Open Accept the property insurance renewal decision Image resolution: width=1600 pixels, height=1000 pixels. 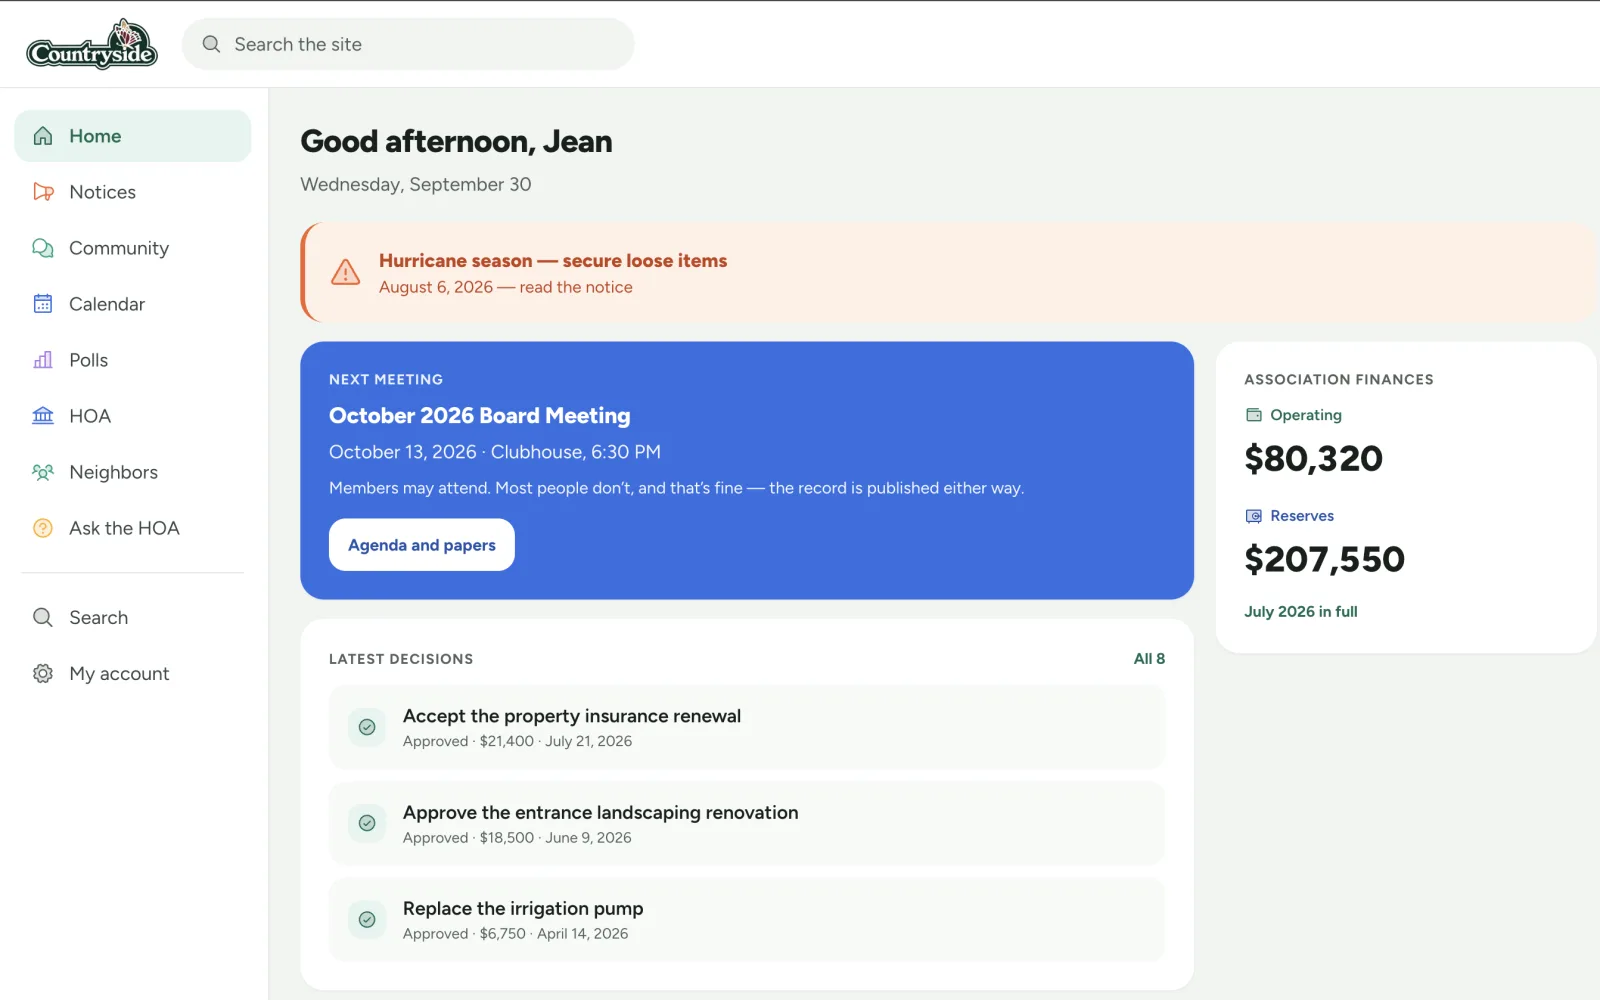(747, 727)
